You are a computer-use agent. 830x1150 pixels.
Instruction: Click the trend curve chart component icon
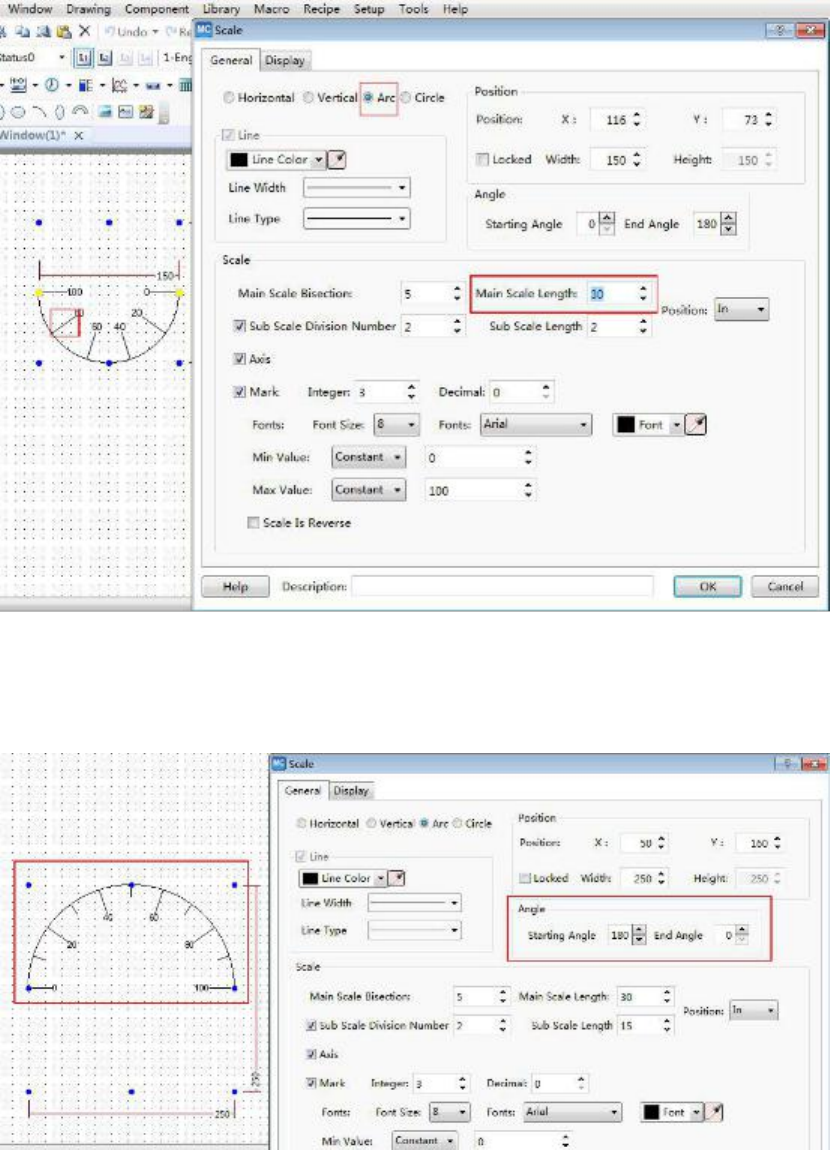(x=120, y=85)
